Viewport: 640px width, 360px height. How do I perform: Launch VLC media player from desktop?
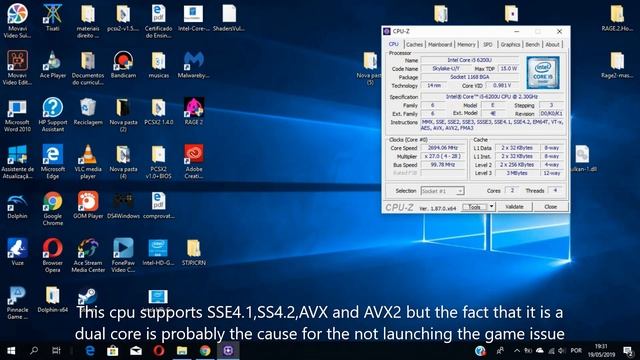pyautogui.click(x=88, y=162)
